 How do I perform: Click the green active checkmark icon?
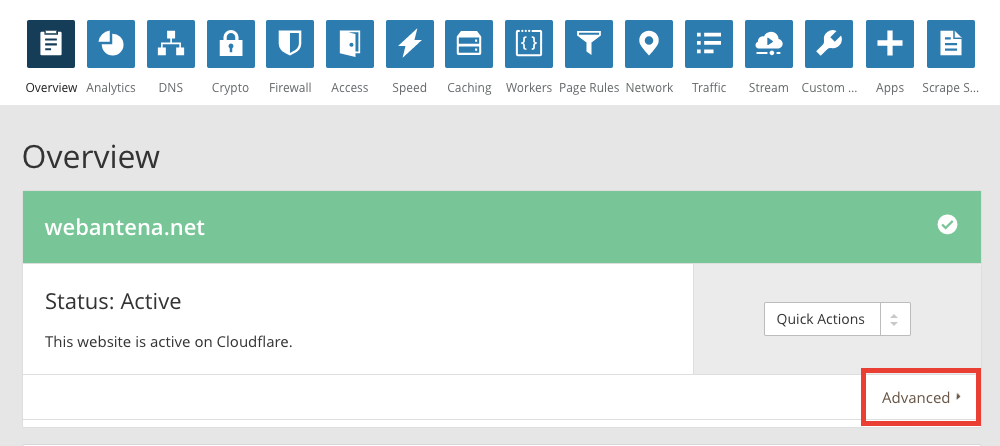coord(947,225)
